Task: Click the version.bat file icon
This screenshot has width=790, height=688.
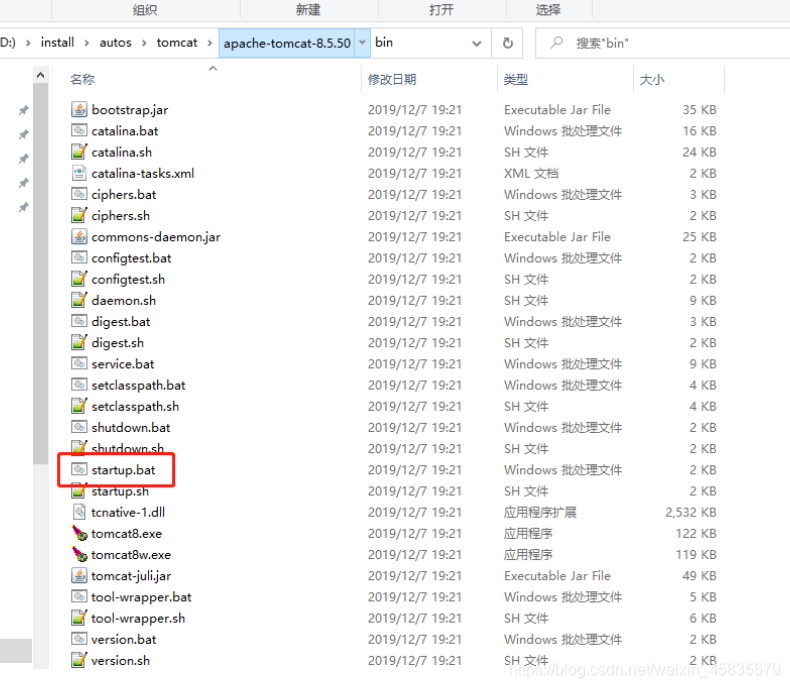Action: (x=79, y=639)
